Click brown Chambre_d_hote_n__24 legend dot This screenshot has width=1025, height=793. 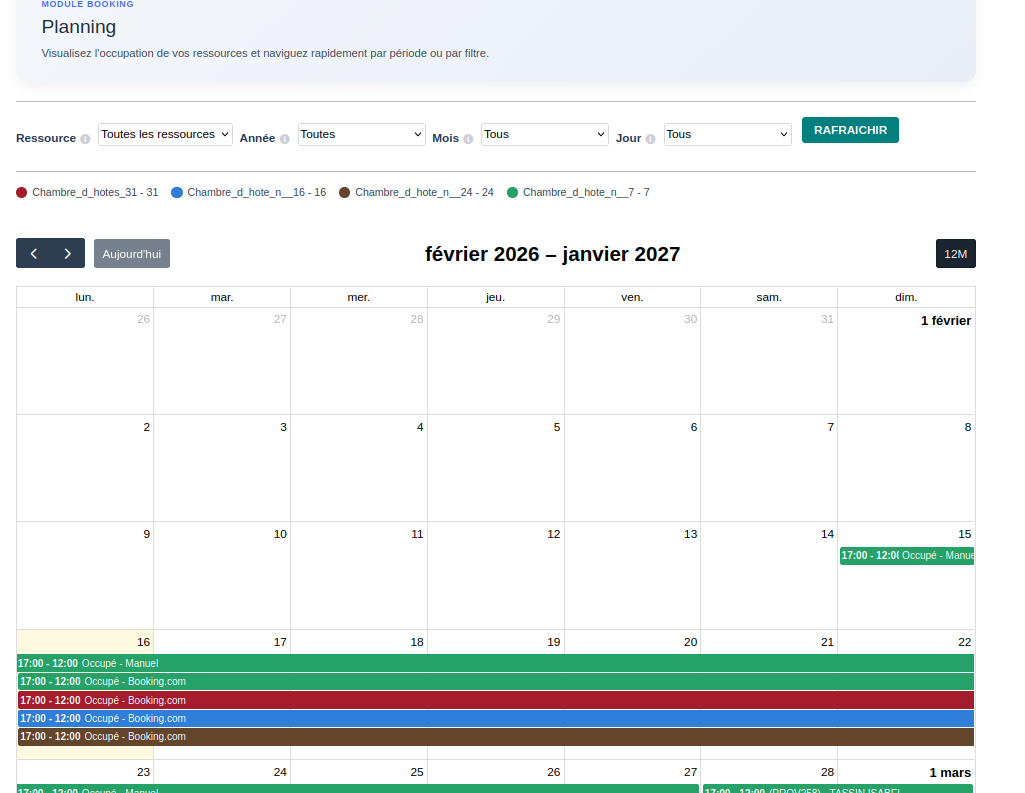click(345, 192)
